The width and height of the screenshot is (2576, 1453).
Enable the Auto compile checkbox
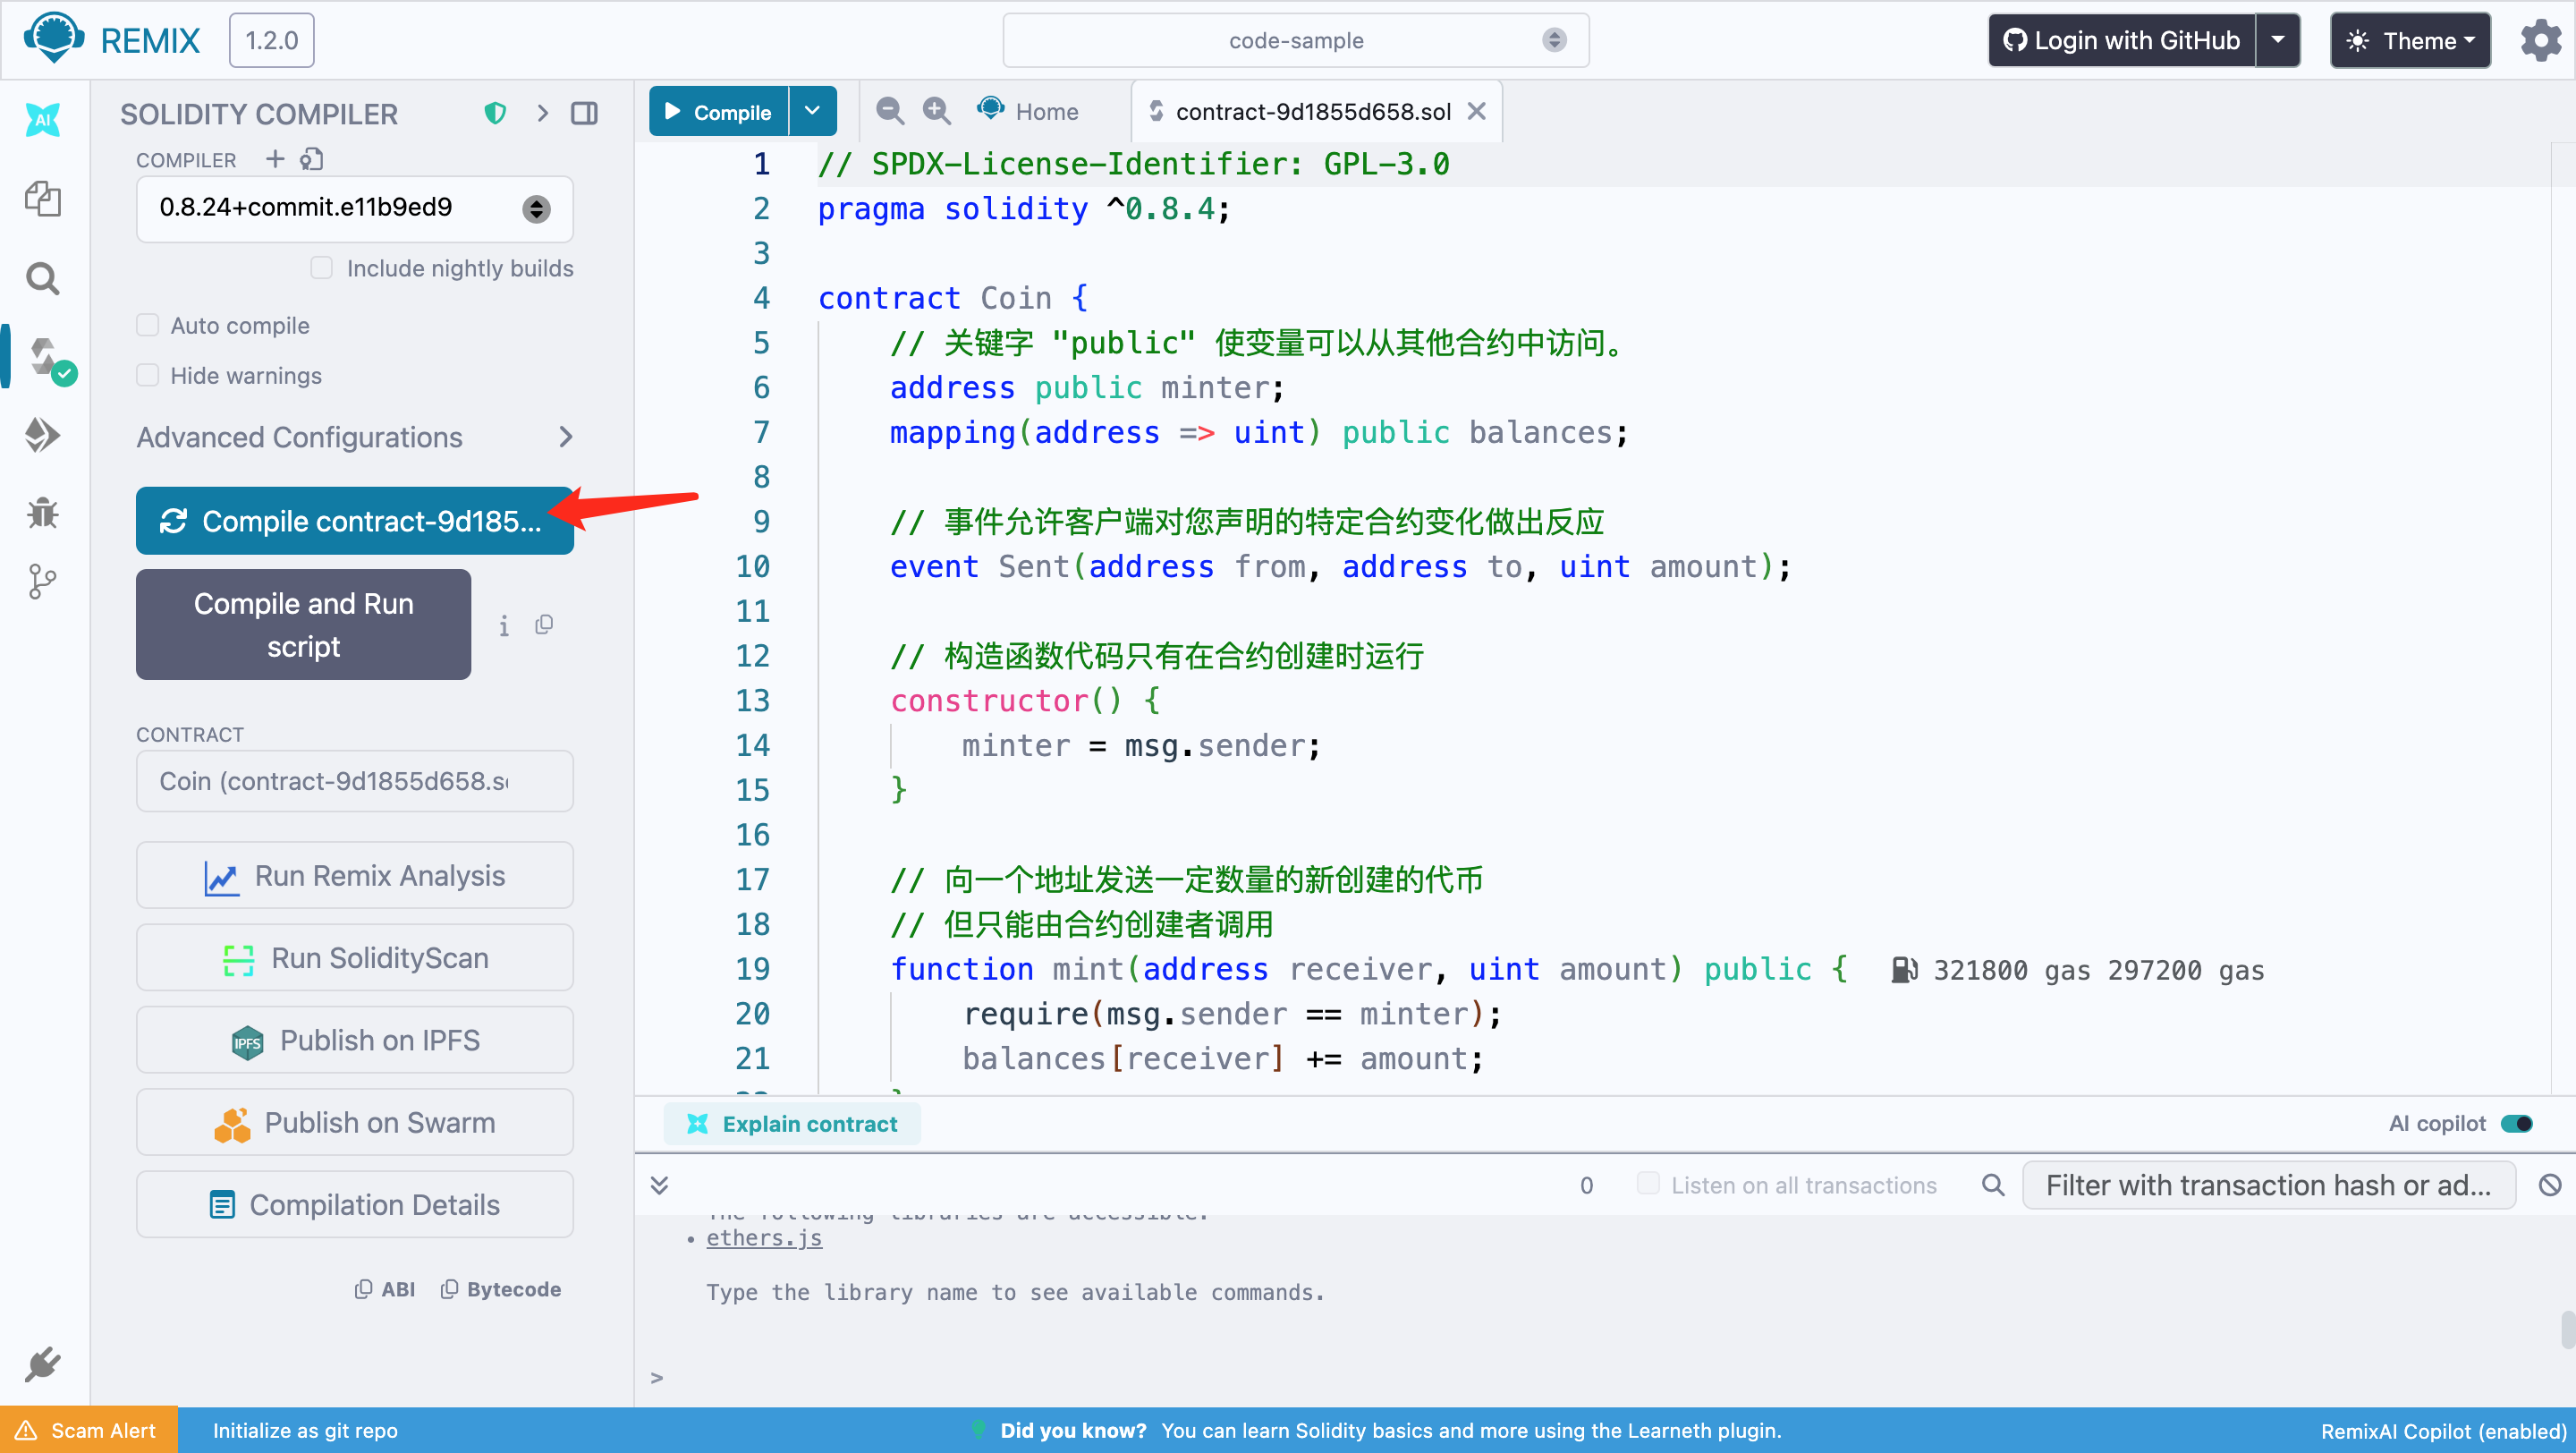(148, 325)
